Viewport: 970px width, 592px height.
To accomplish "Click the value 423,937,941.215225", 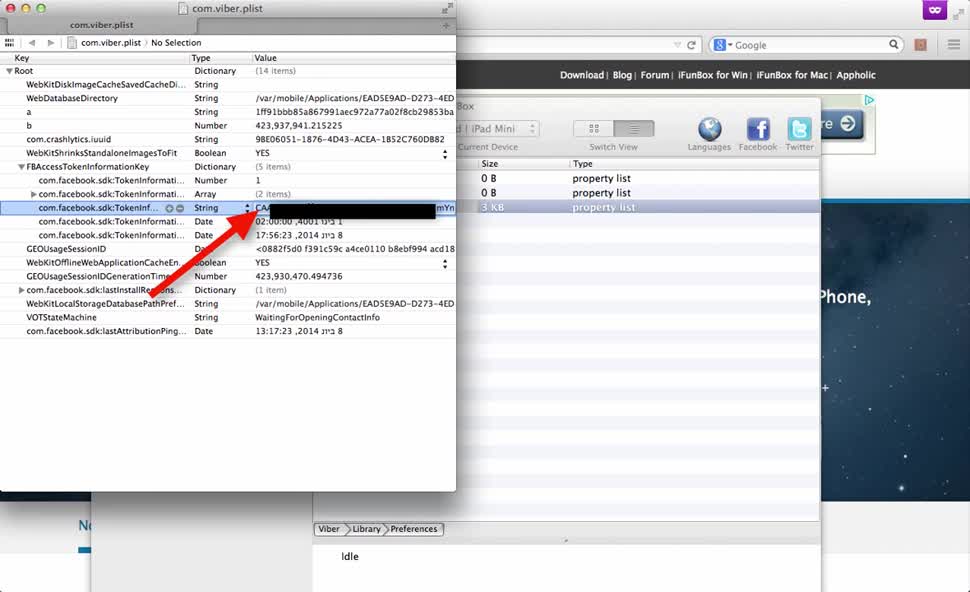I will 299,126.
